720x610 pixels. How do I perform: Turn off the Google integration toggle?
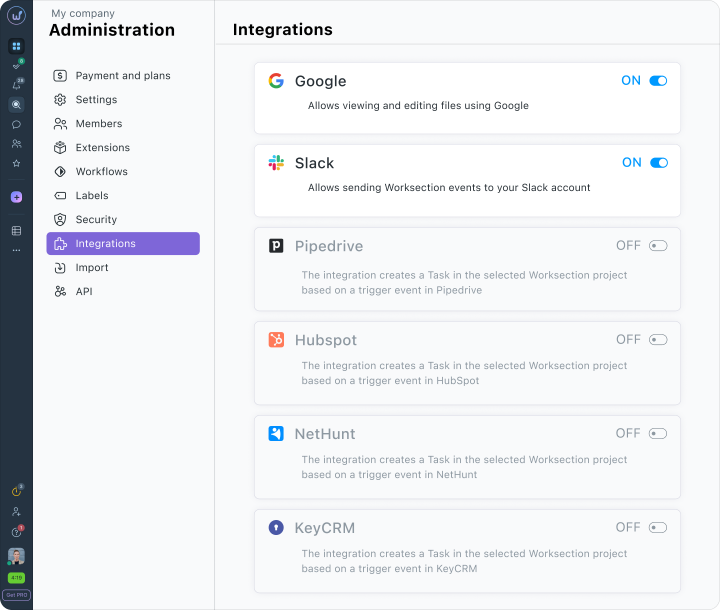pos(658,81)
